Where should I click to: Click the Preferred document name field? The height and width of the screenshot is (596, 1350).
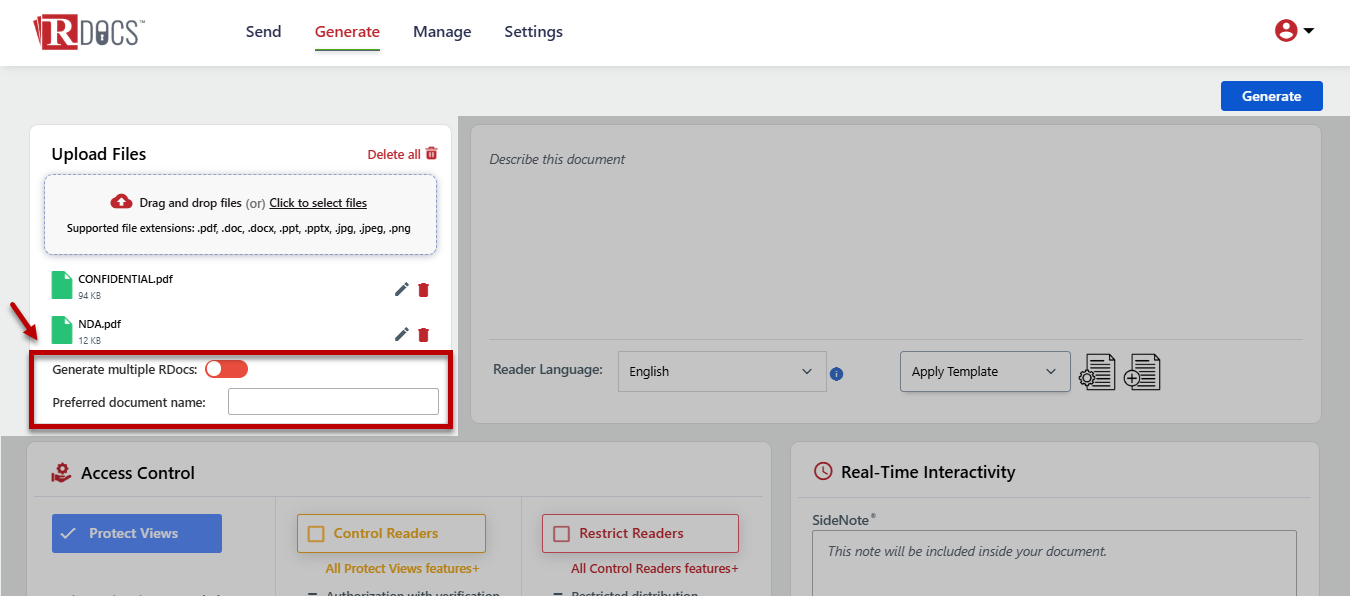(x=333, y=402)
